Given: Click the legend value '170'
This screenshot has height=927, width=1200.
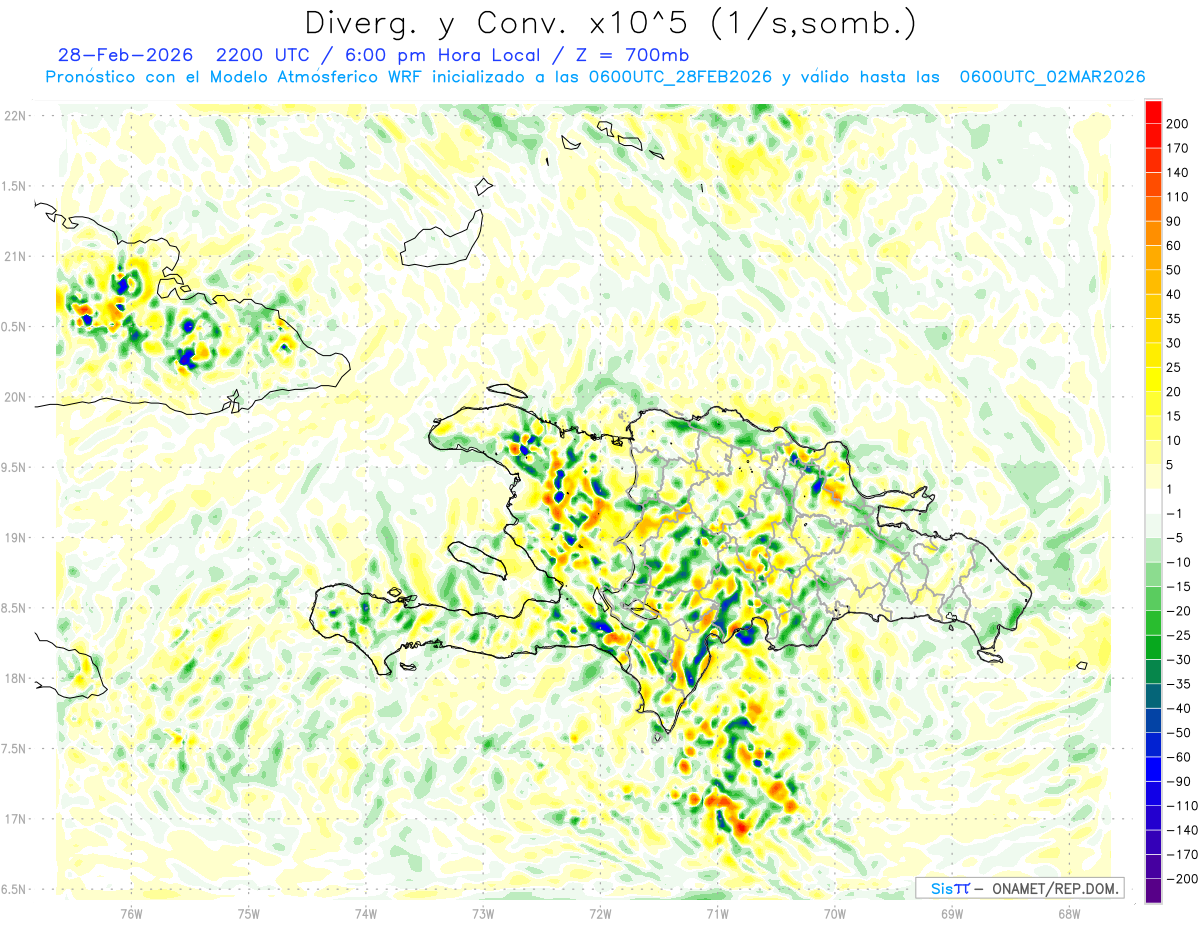Looking at the screenshot, I should coord(1178,148).
